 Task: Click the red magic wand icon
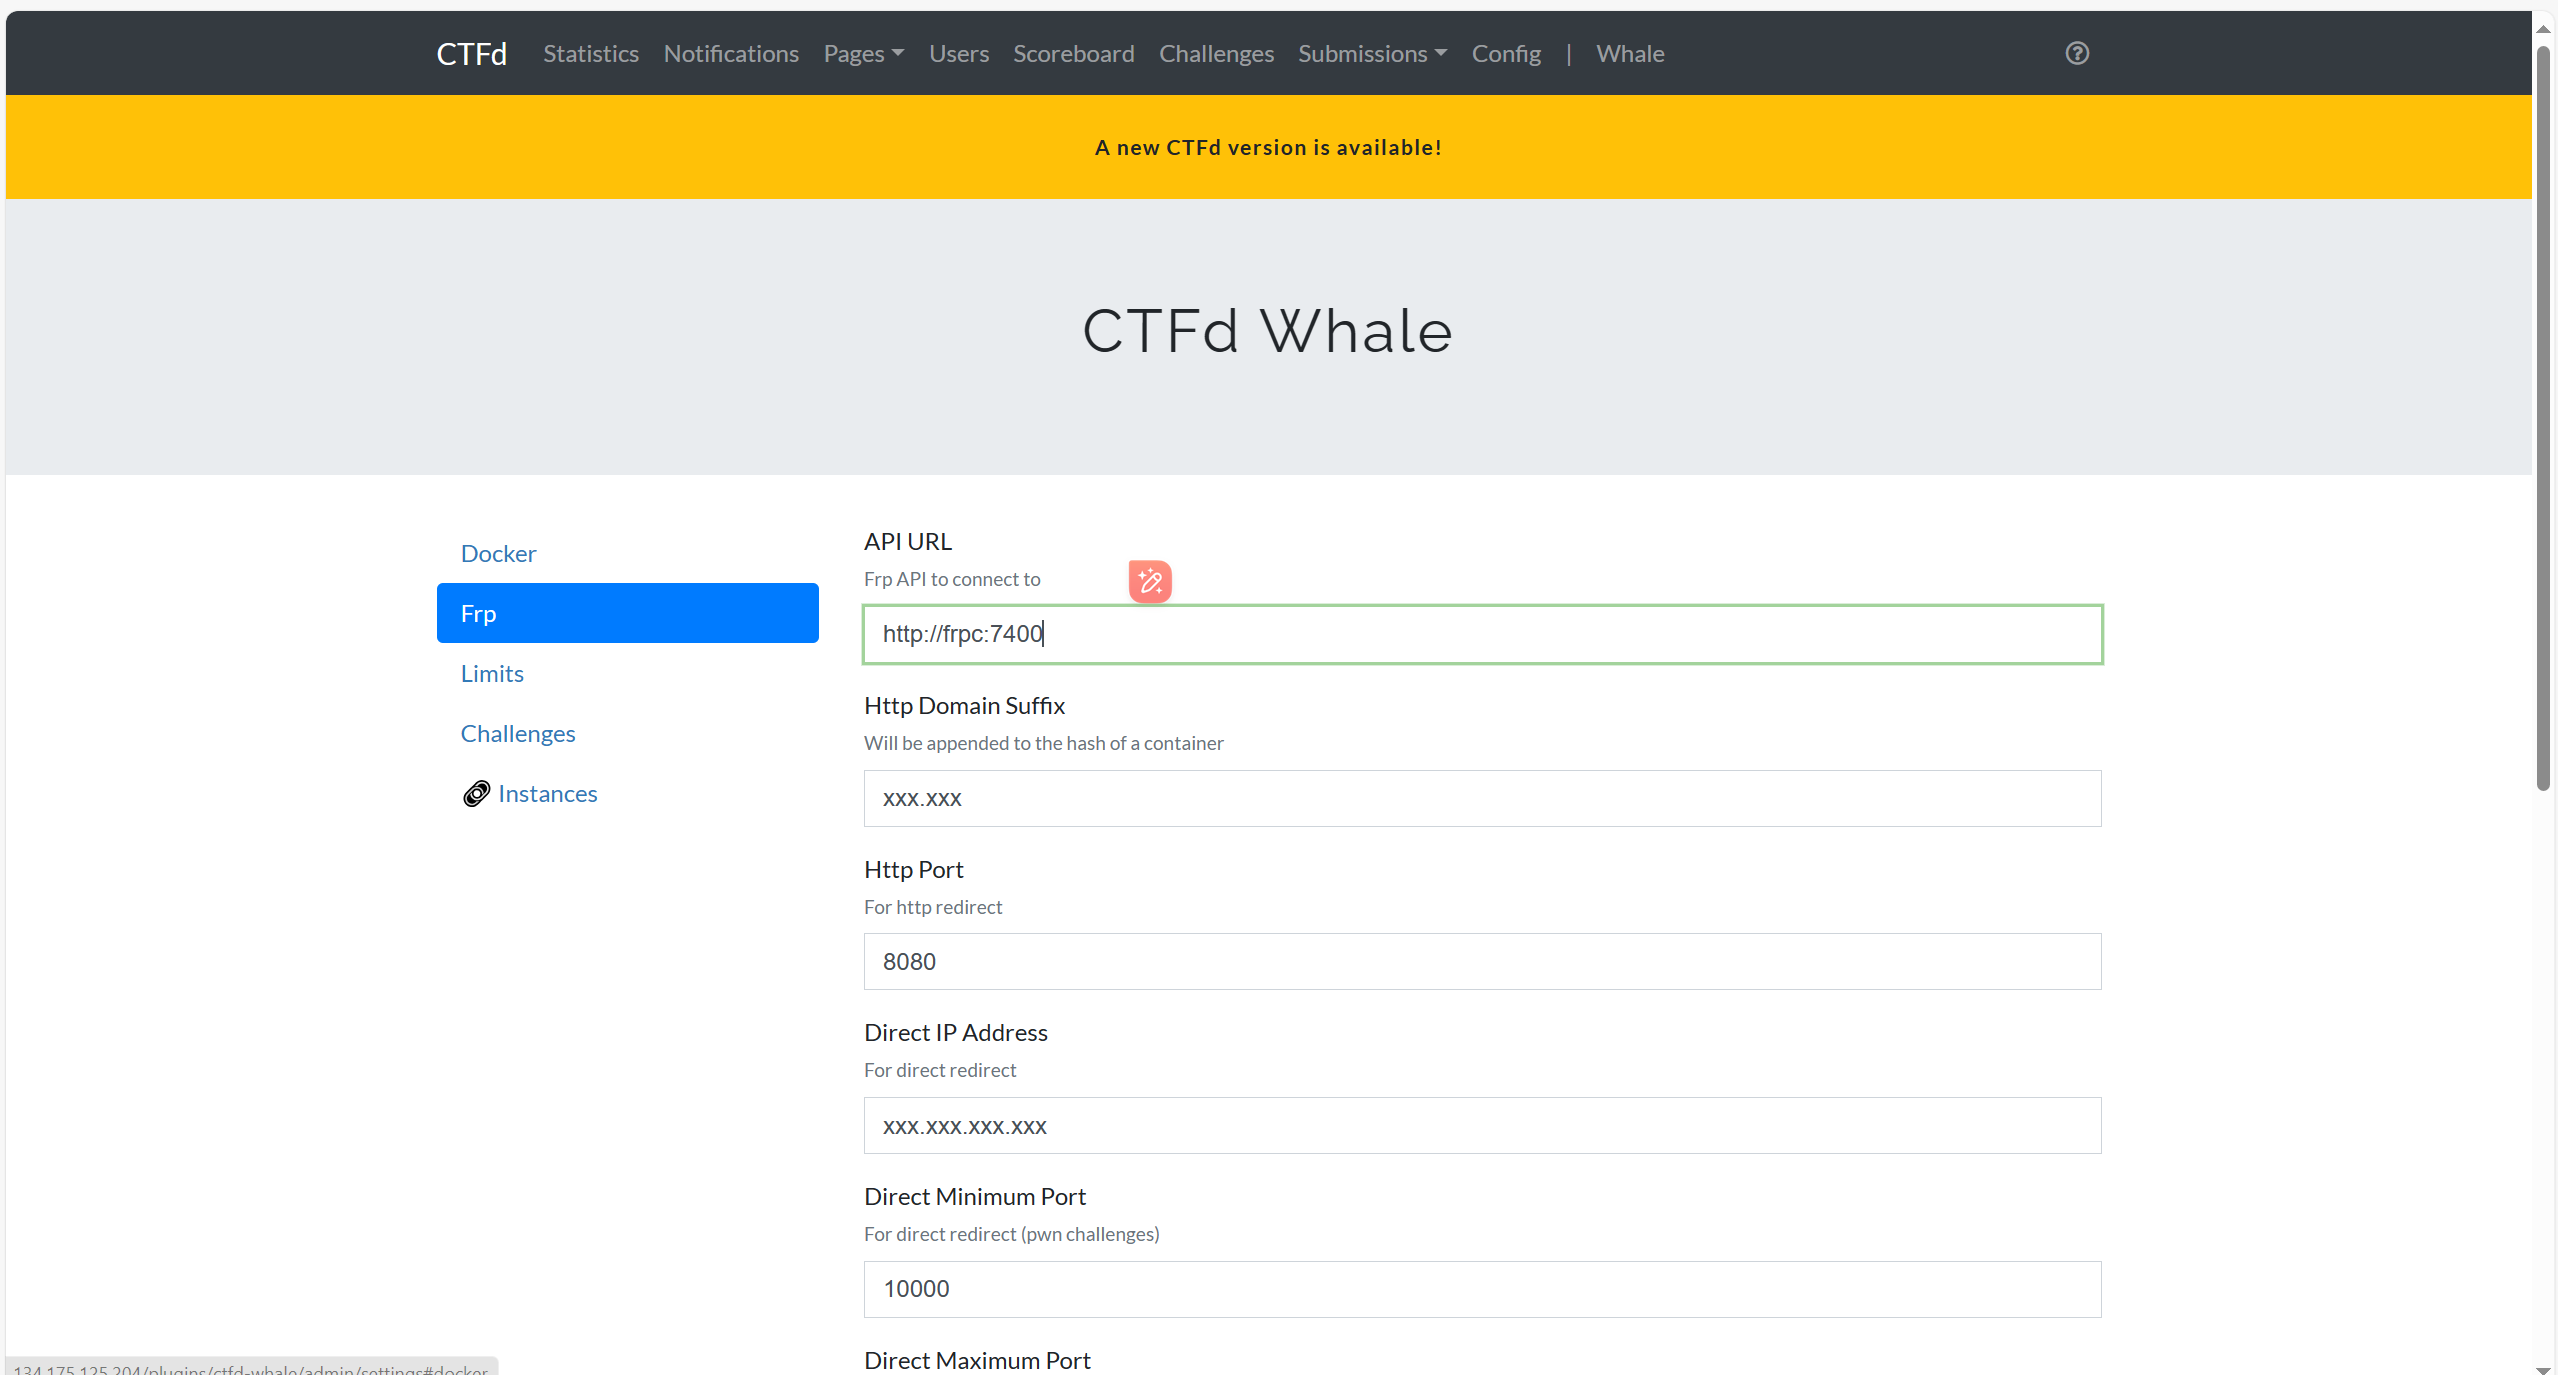click(1149, 581)
